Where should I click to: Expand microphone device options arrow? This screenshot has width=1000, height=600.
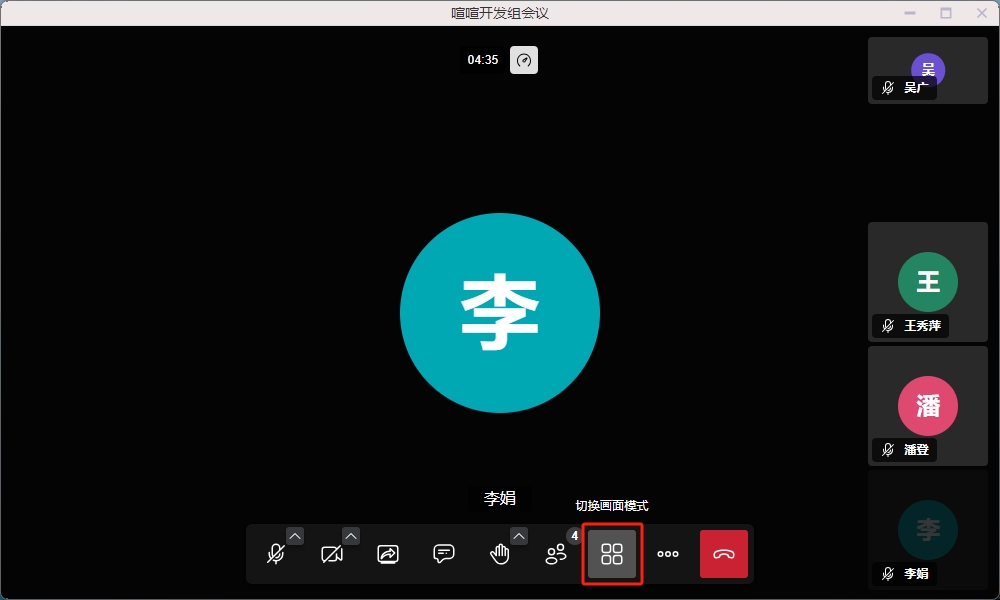tap(295, 536)
